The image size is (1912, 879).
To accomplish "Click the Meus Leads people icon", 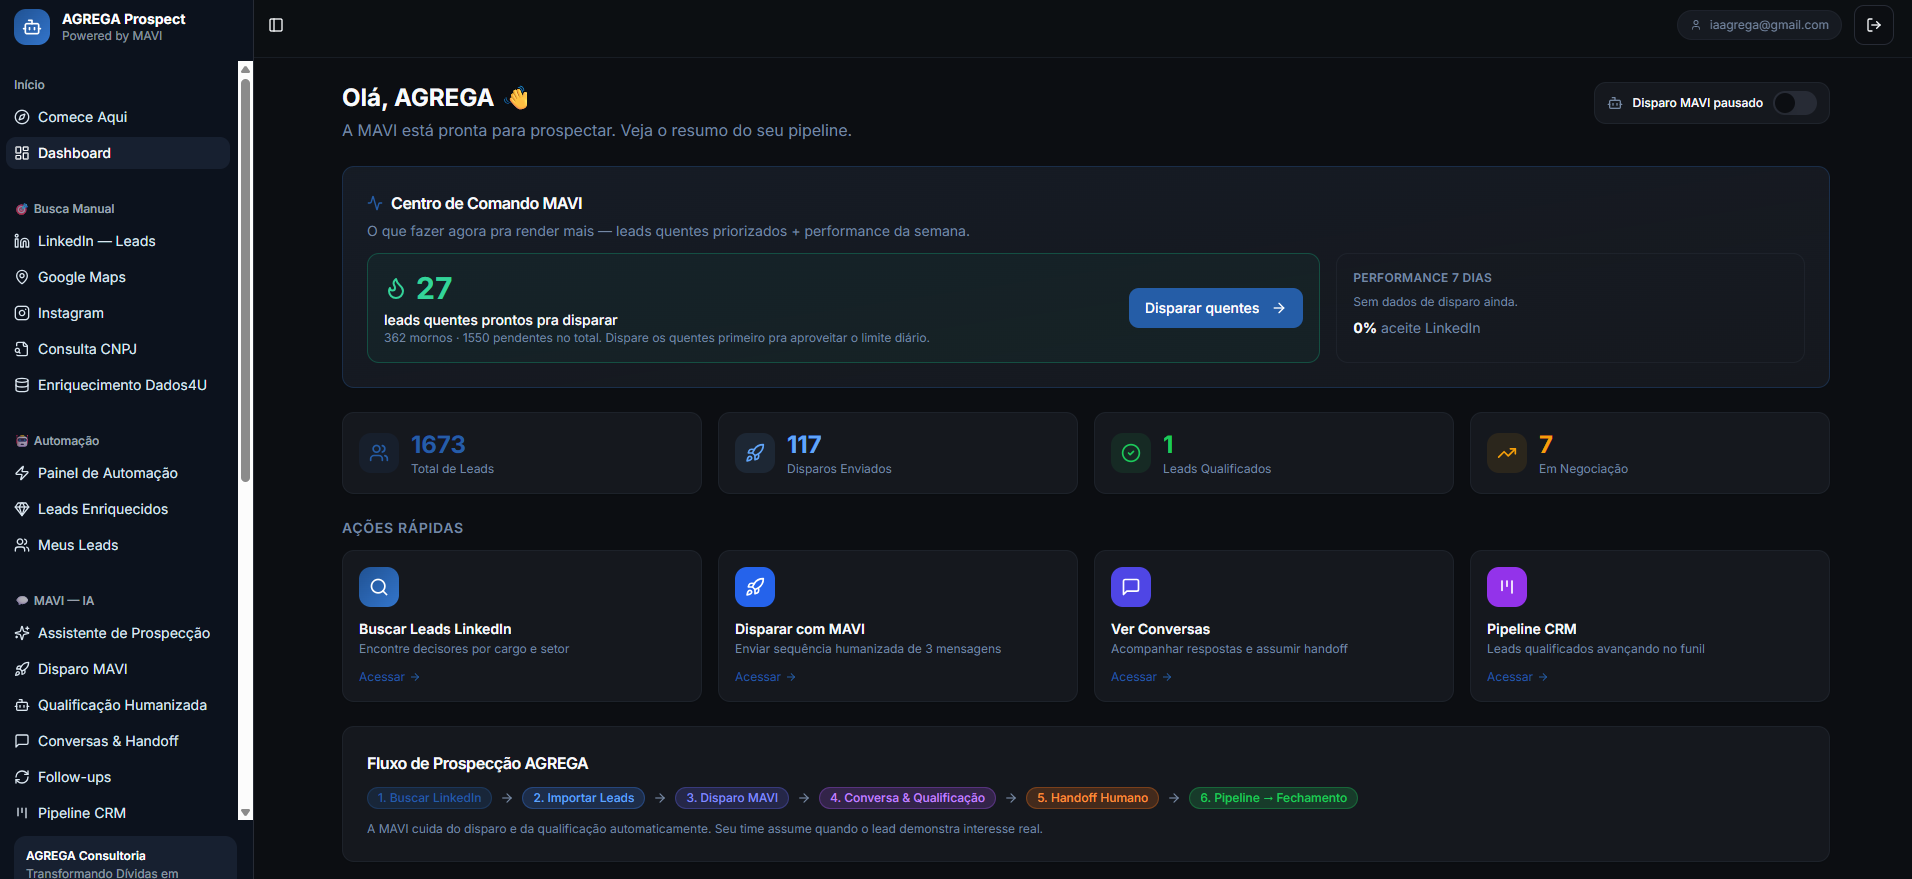I will (22, 545).
